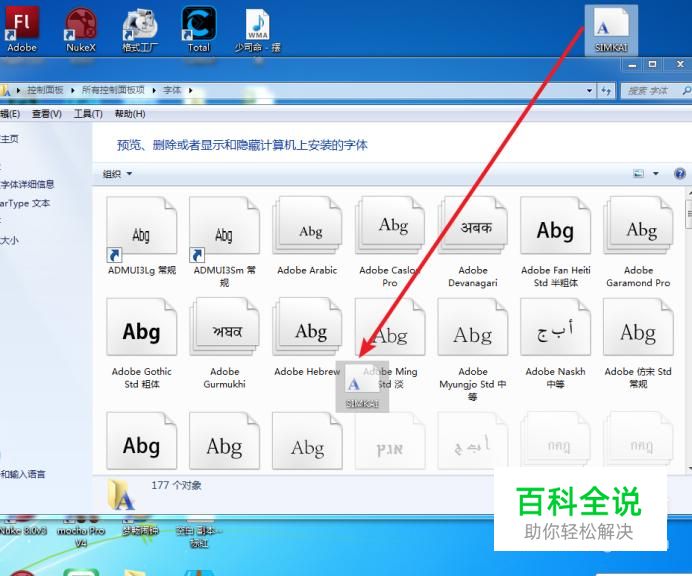
Task: Click the fonts folder icon in address bar
Action: click(x=5, y=90)
